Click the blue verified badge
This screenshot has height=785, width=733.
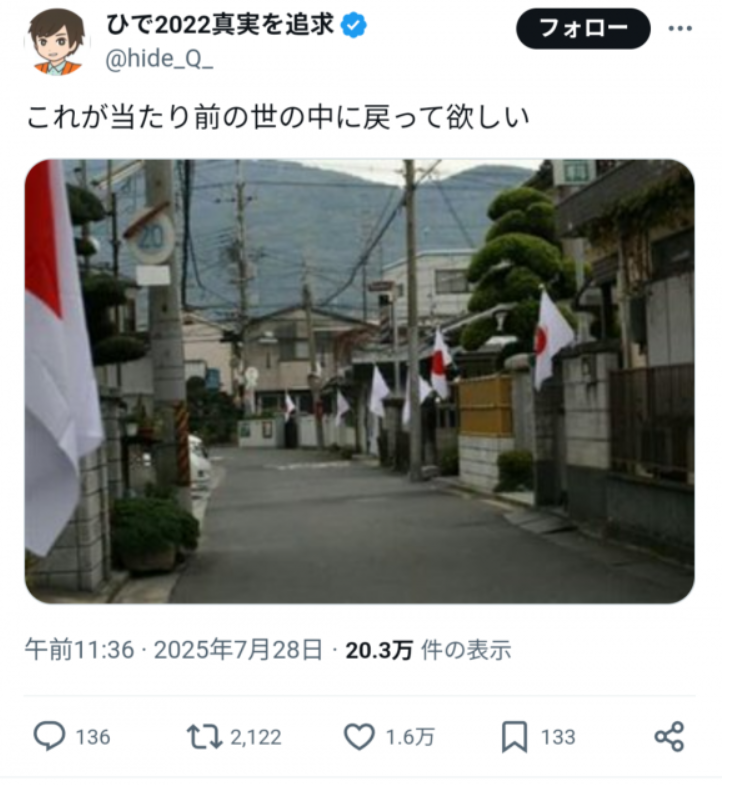pyautogui.click(x=353, y=26)
